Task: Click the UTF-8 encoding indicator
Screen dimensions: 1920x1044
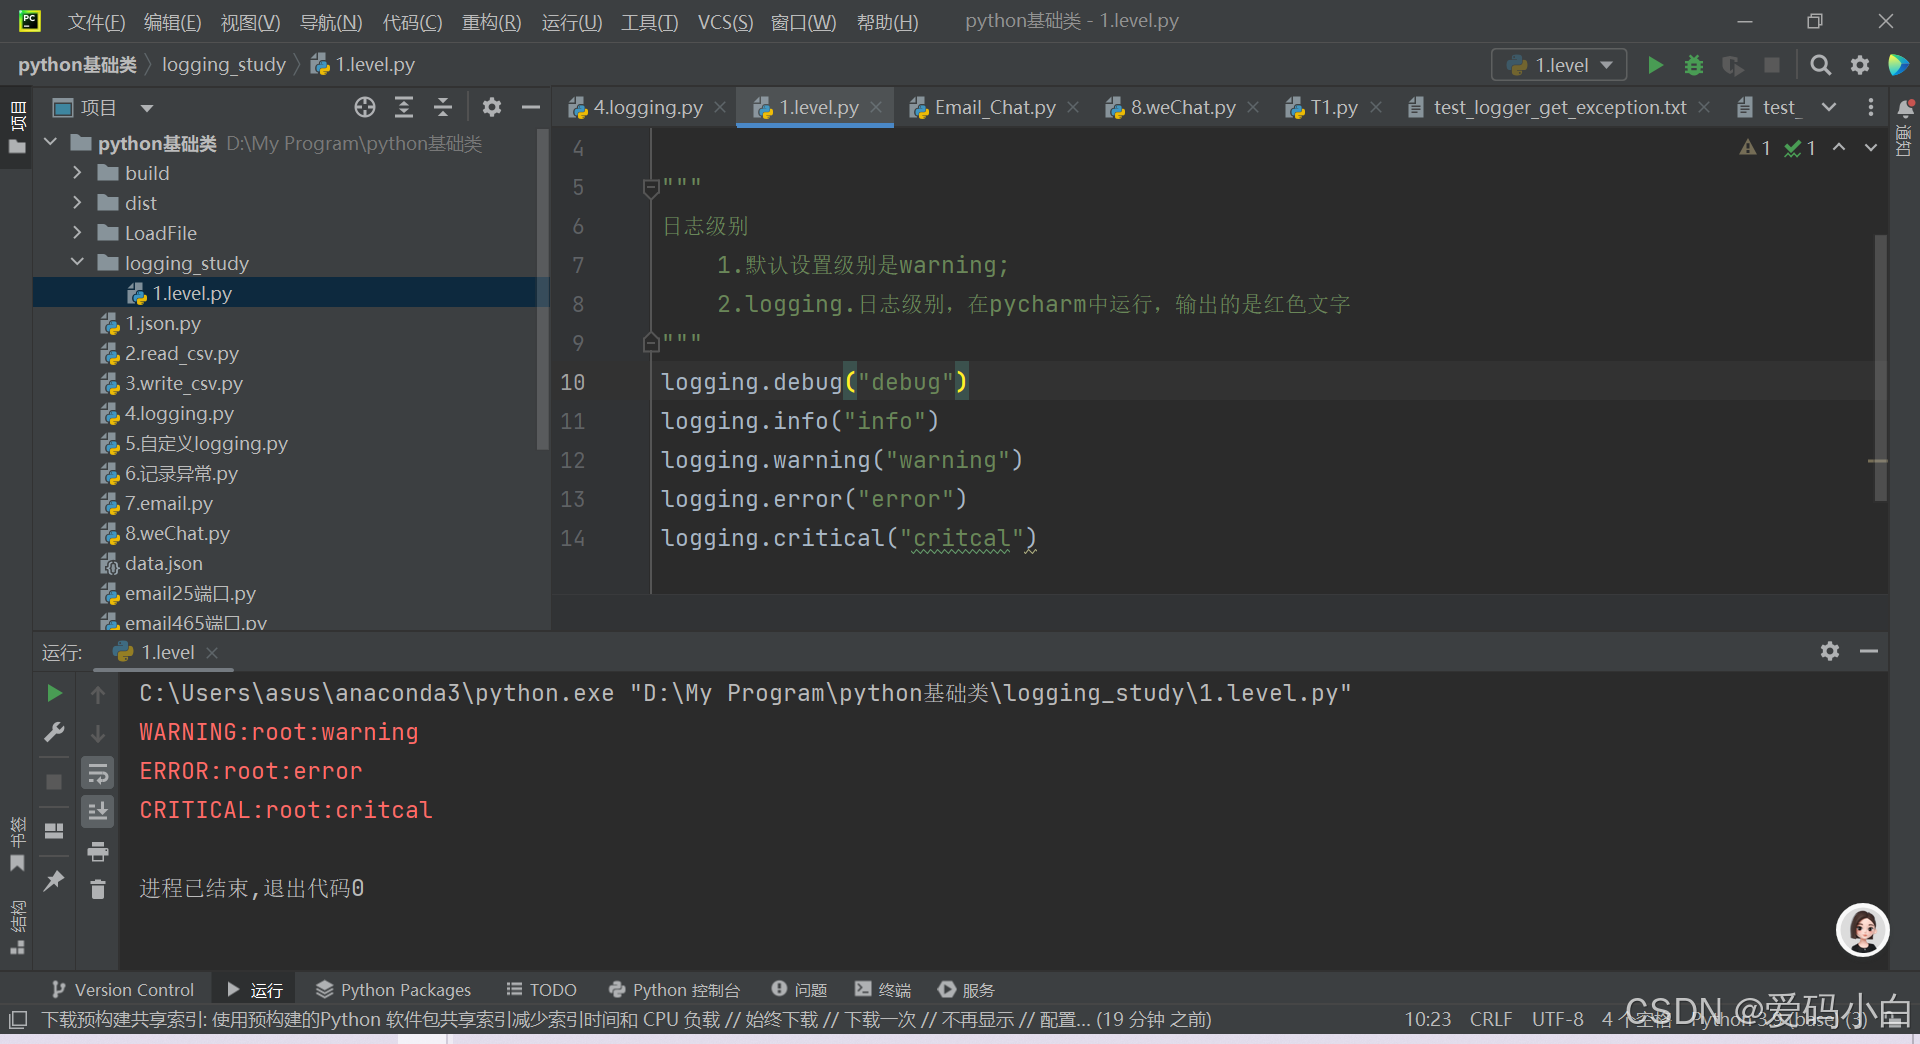Action: pyautogui.click(x=1556, y=1019)
